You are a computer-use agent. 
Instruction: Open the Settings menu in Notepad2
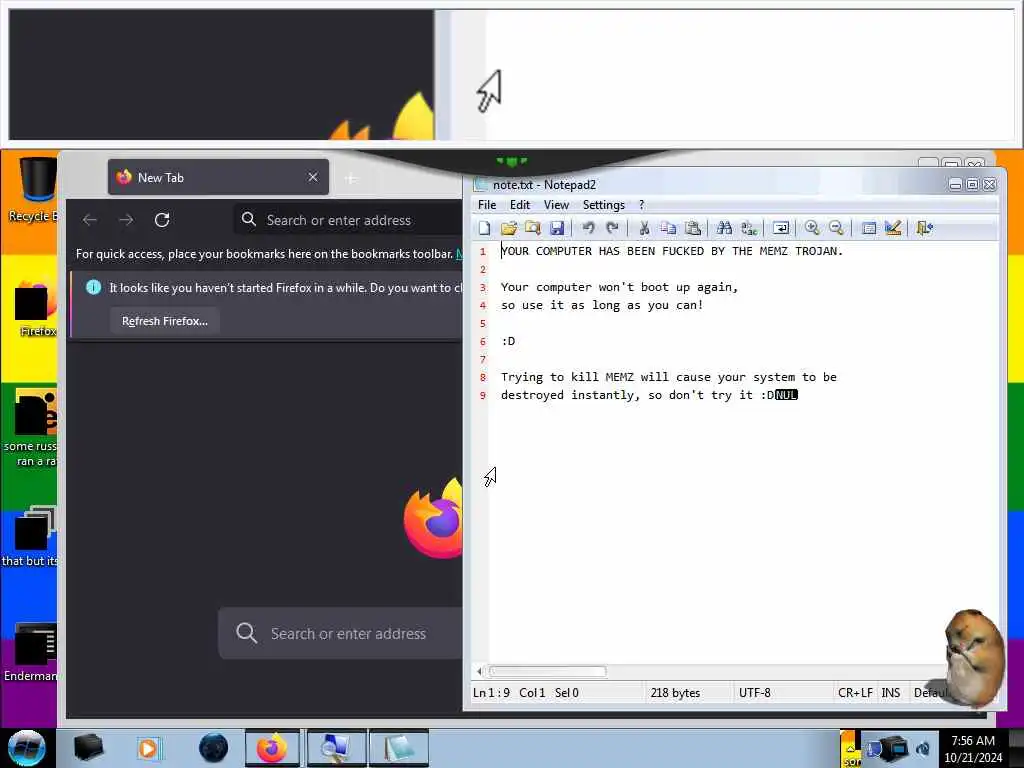click(x=603, y=205)
